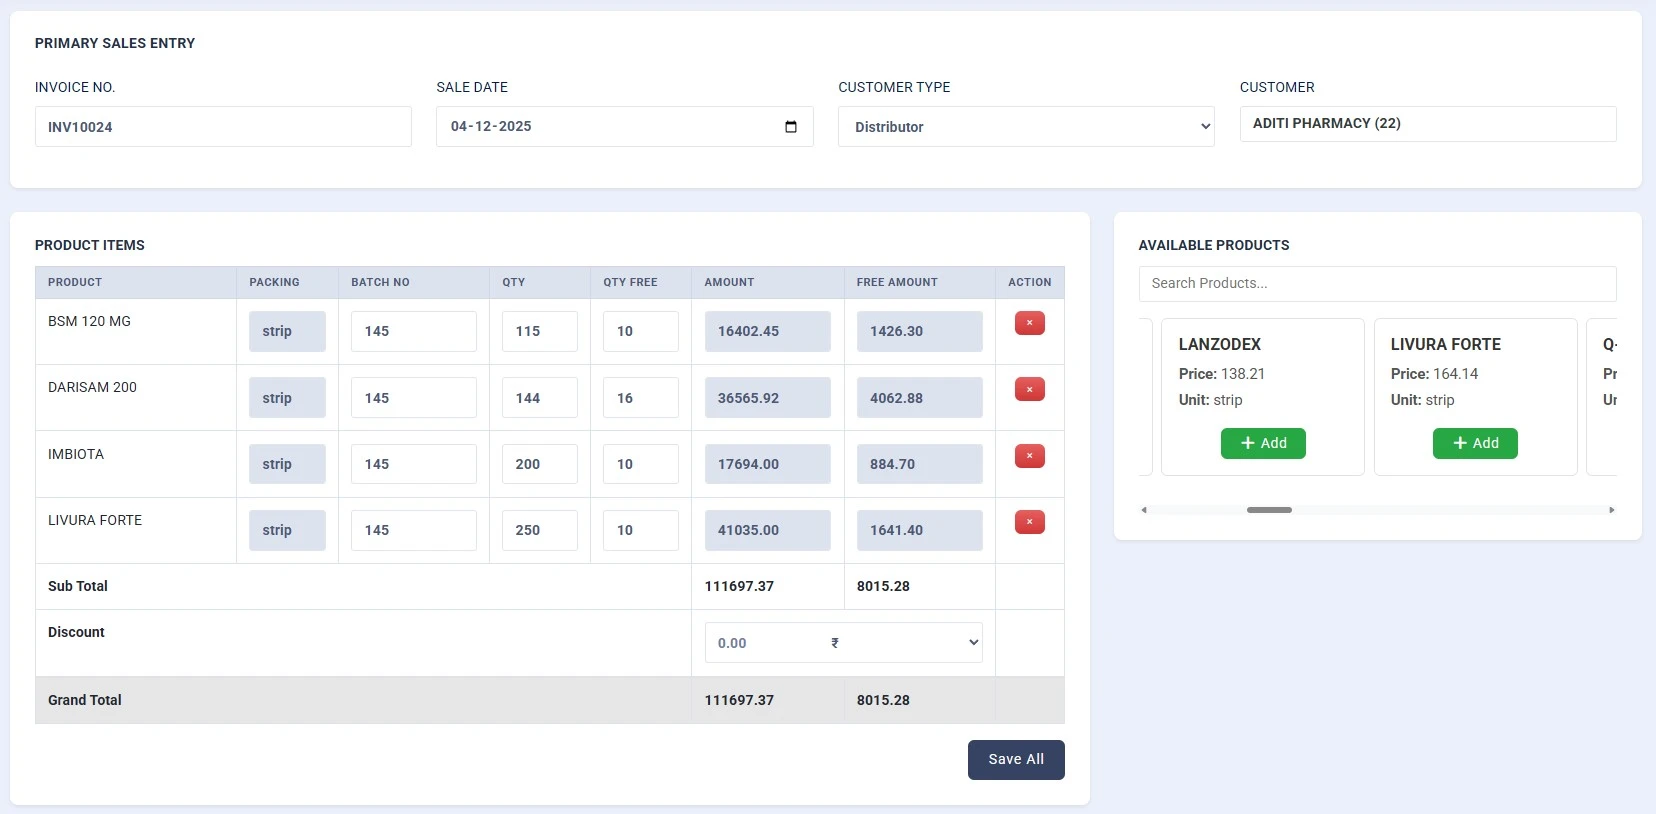
Task: Delete the DARISAM 200 product row
Action: pyautogui.click(x=1029, y=389)
